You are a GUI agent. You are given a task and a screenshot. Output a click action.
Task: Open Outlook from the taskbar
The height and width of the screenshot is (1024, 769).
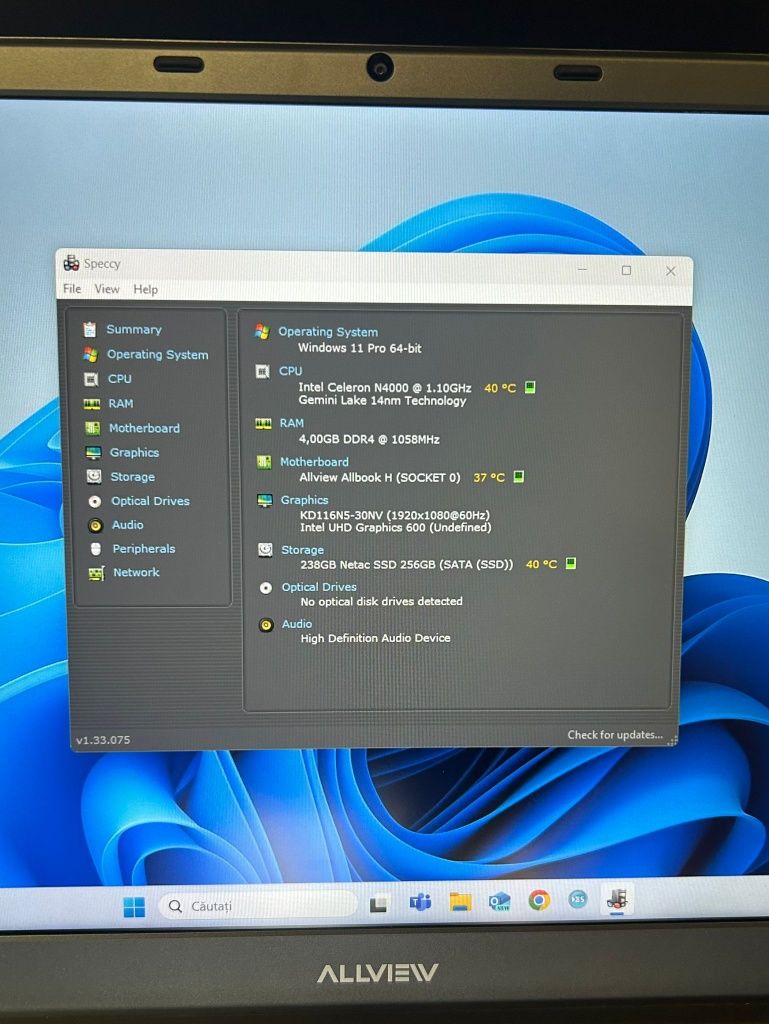point(499,901)
